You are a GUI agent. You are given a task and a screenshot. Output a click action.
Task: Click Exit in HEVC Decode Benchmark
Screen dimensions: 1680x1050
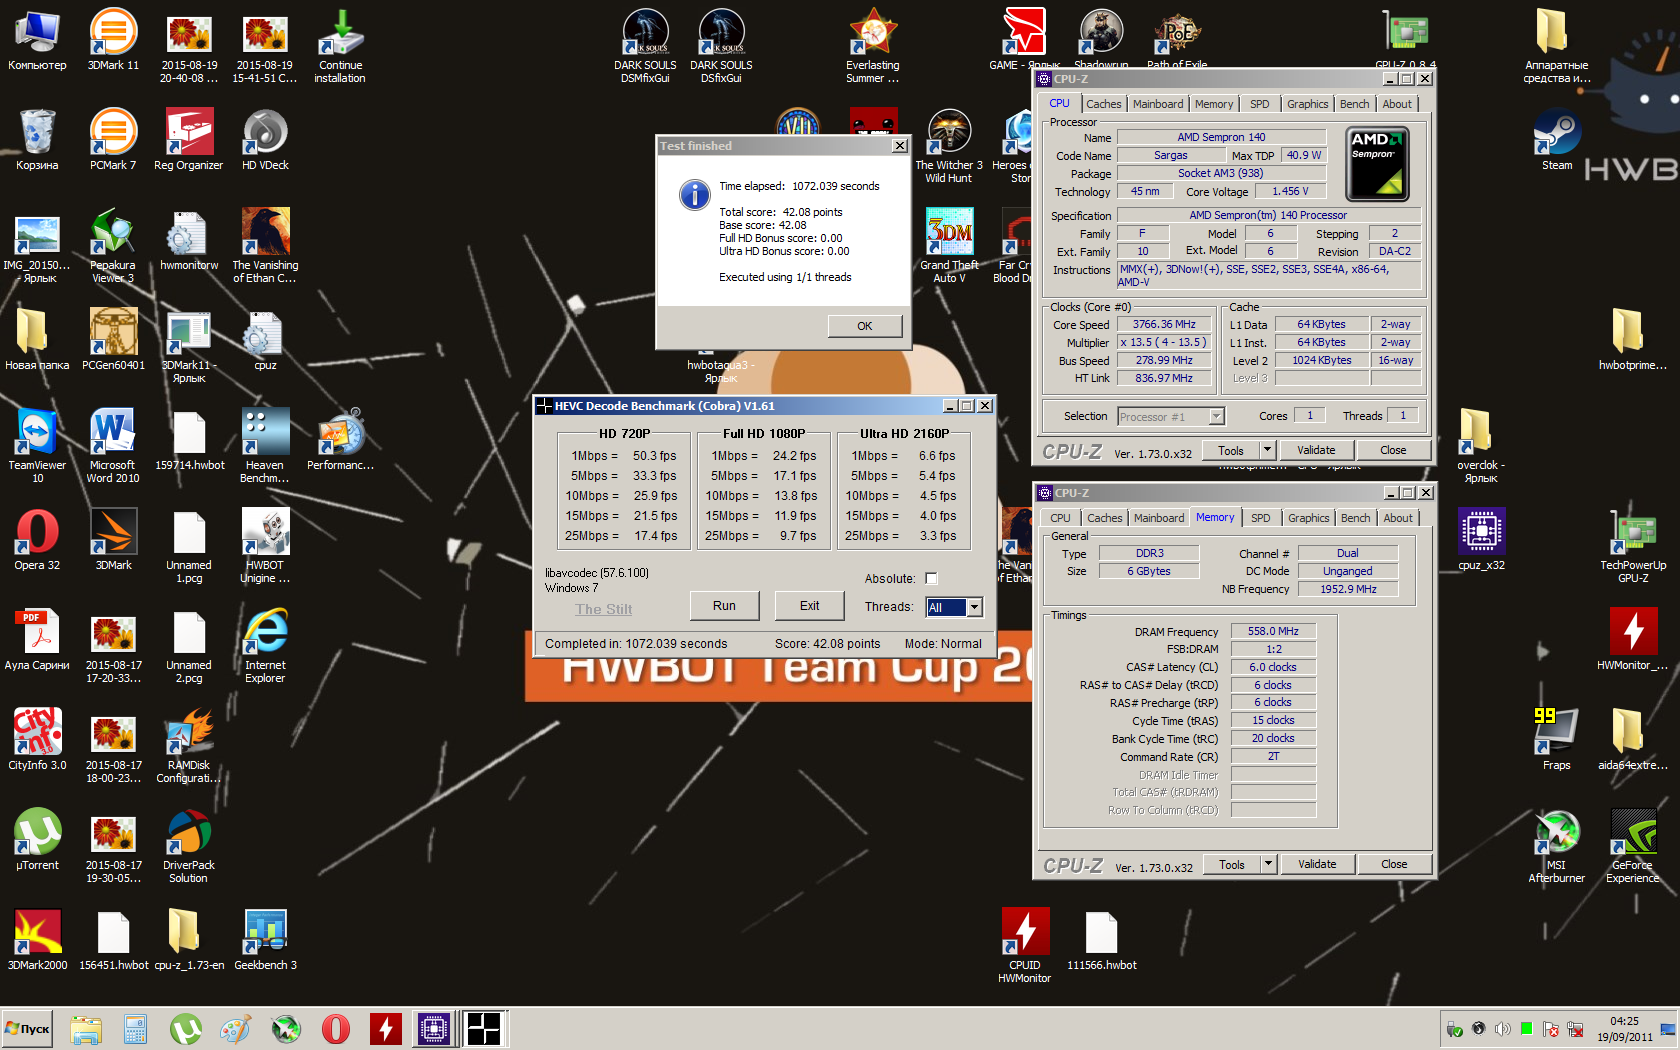[809, 606]
